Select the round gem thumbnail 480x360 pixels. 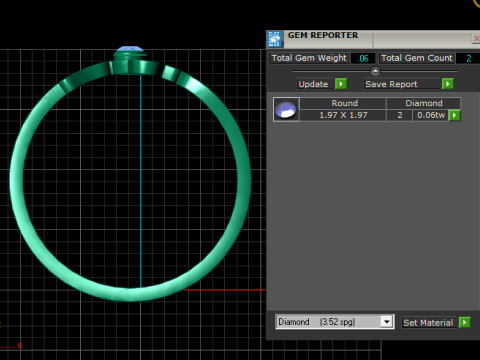click(286, 110)
